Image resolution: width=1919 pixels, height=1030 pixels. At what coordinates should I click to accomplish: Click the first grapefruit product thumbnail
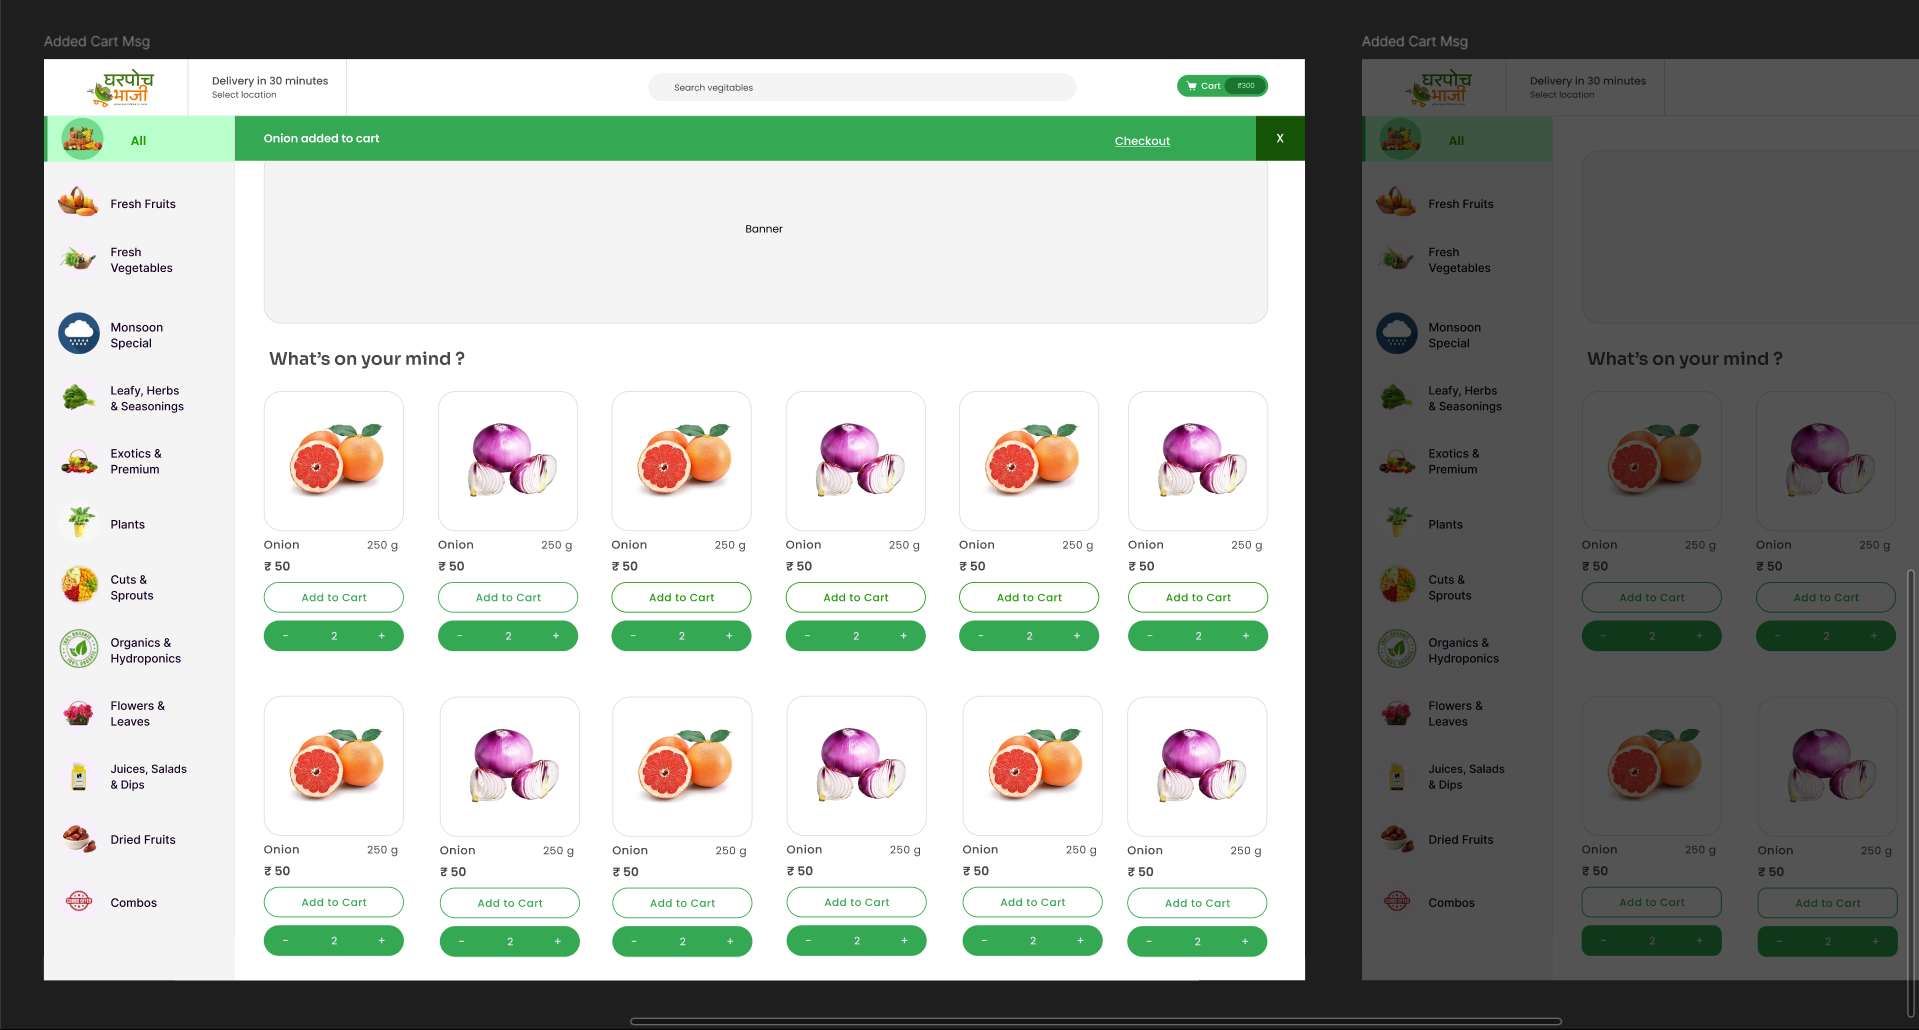334,461
